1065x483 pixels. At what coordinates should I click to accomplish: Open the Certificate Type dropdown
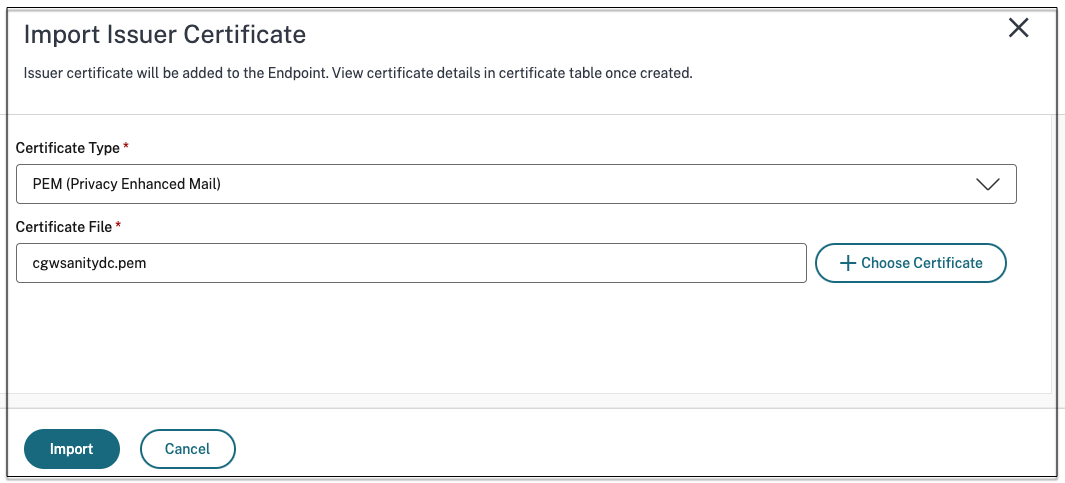point(516,184)
